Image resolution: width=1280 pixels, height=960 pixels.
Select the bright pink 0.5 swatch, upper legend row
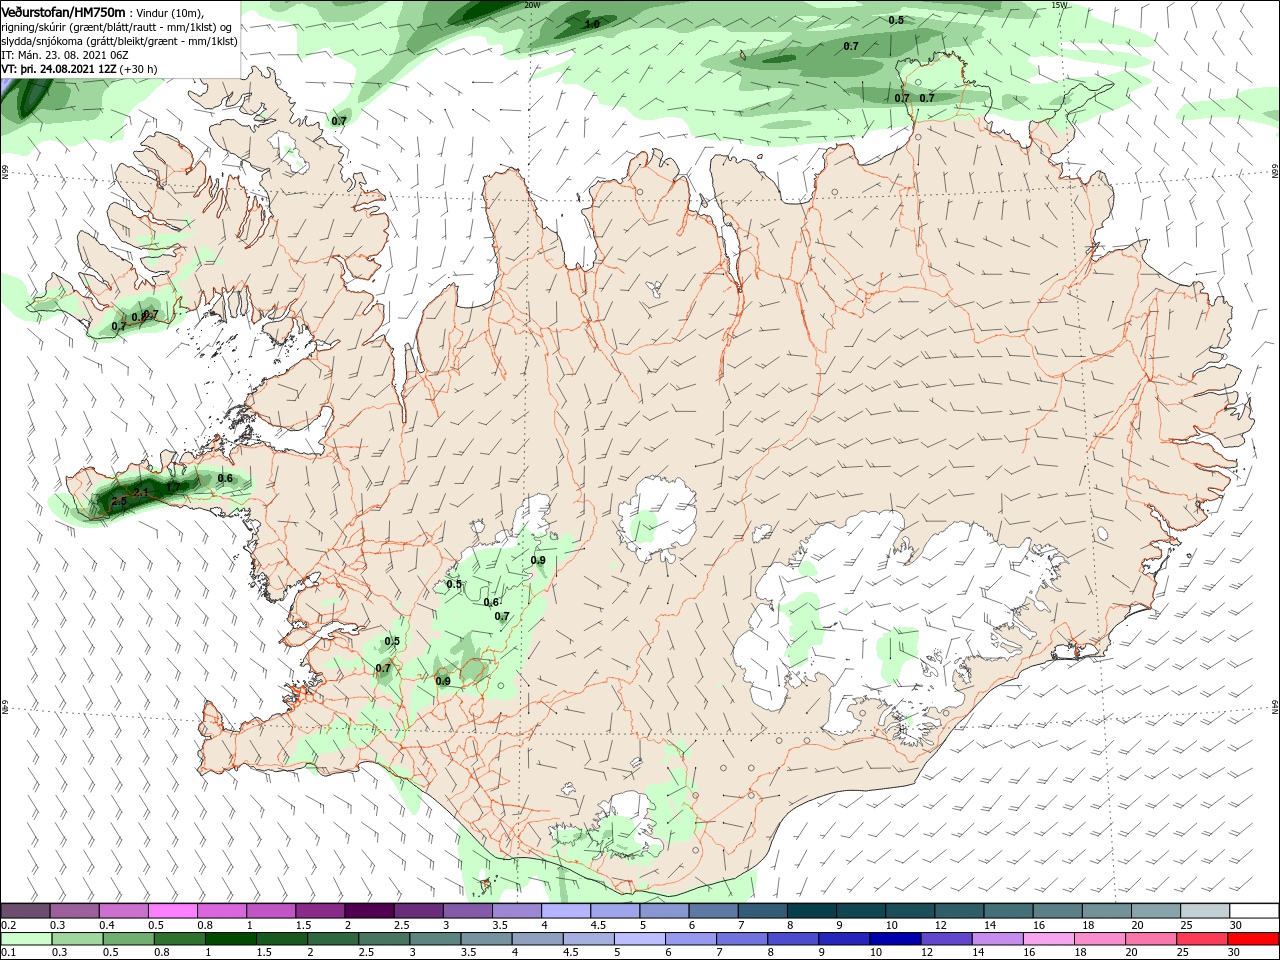tap(172, 910)
